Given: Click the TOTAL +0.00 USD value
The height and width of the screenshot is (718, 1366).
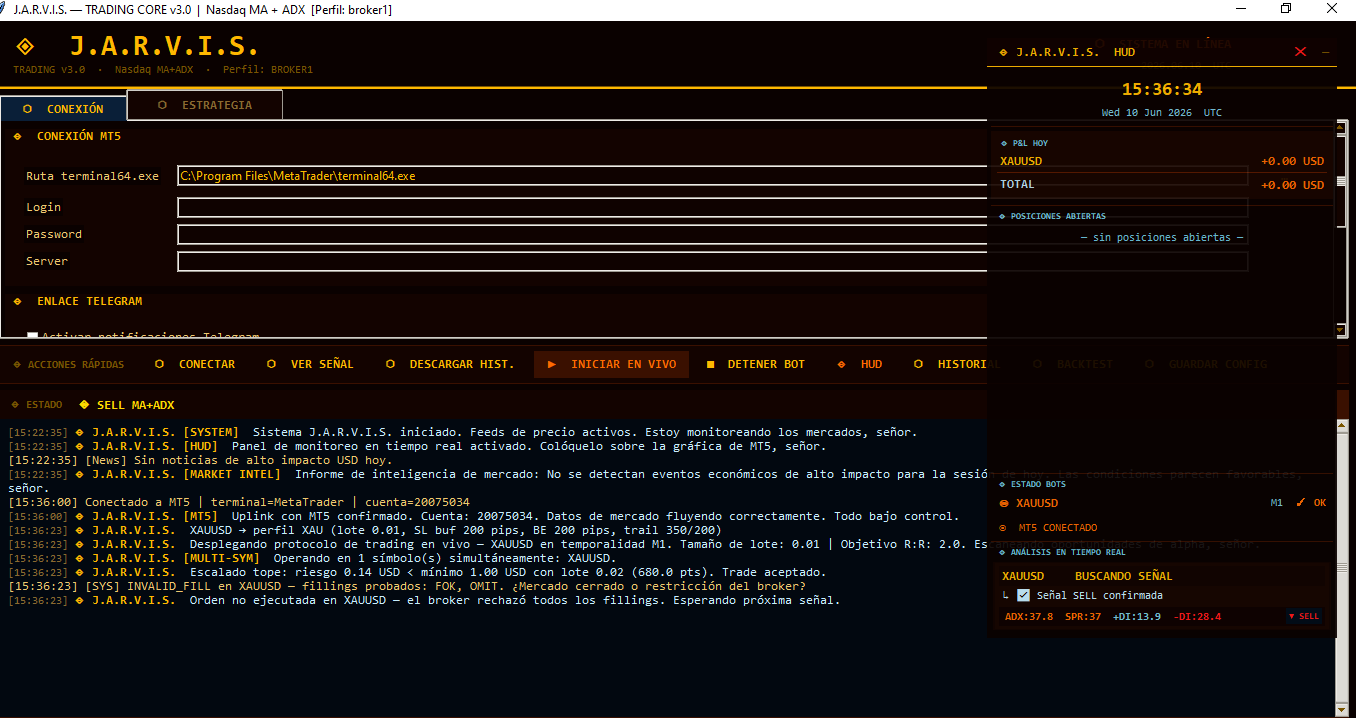Looking at the screenshot, I should [1292, 185].
